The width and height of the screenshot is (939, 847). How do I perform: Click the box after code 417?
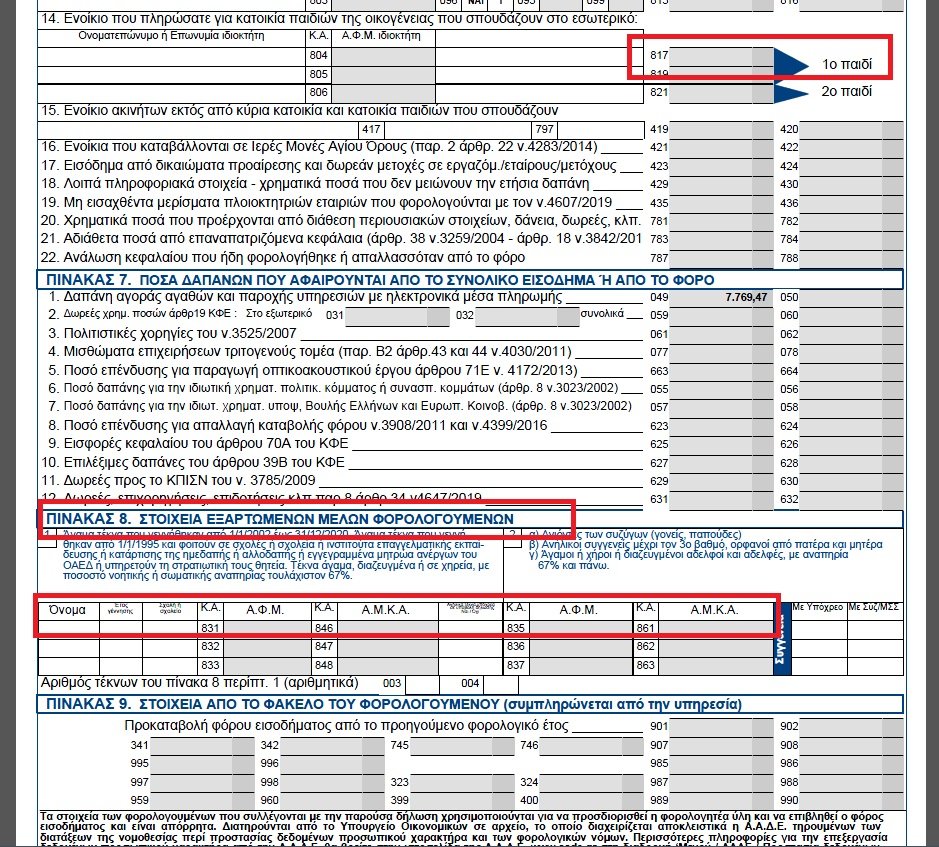point(457,129)
